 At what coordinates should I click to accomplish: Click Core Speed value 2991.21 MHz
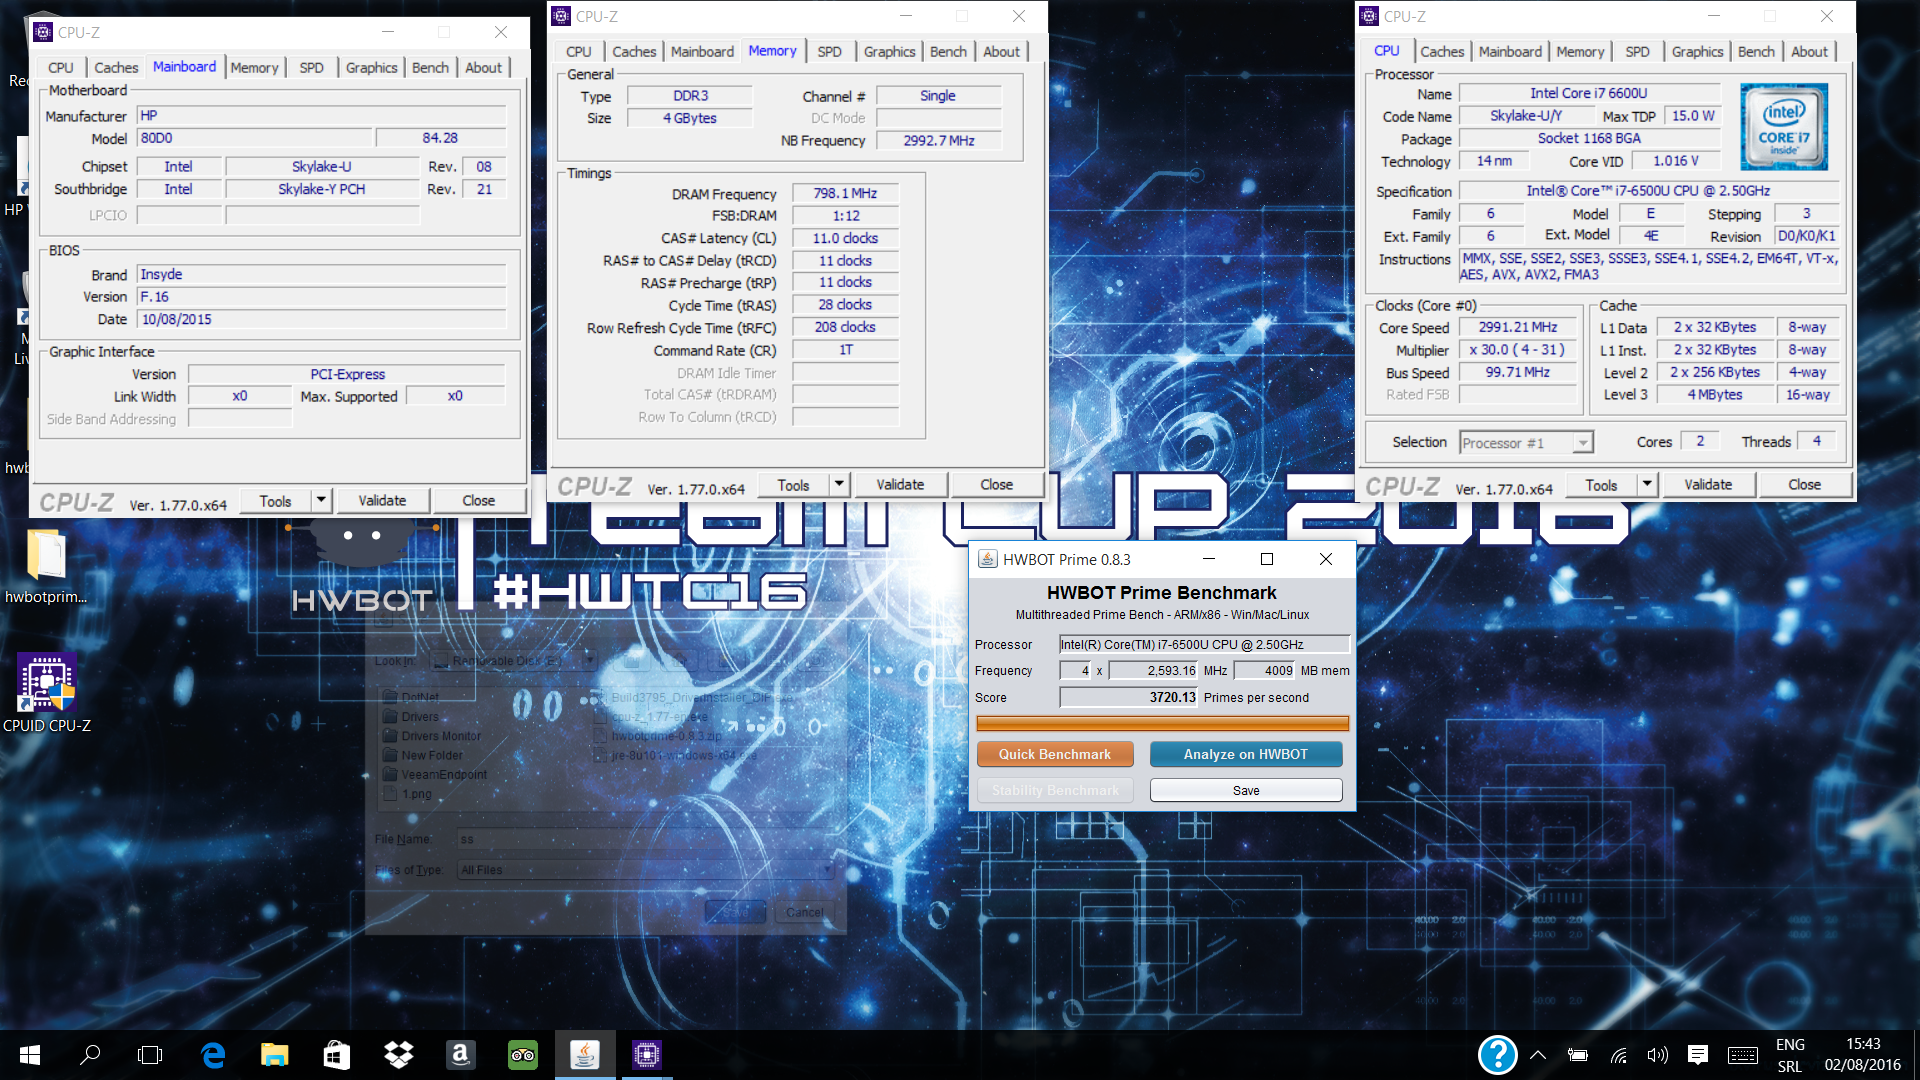[x=1517, y=327]
